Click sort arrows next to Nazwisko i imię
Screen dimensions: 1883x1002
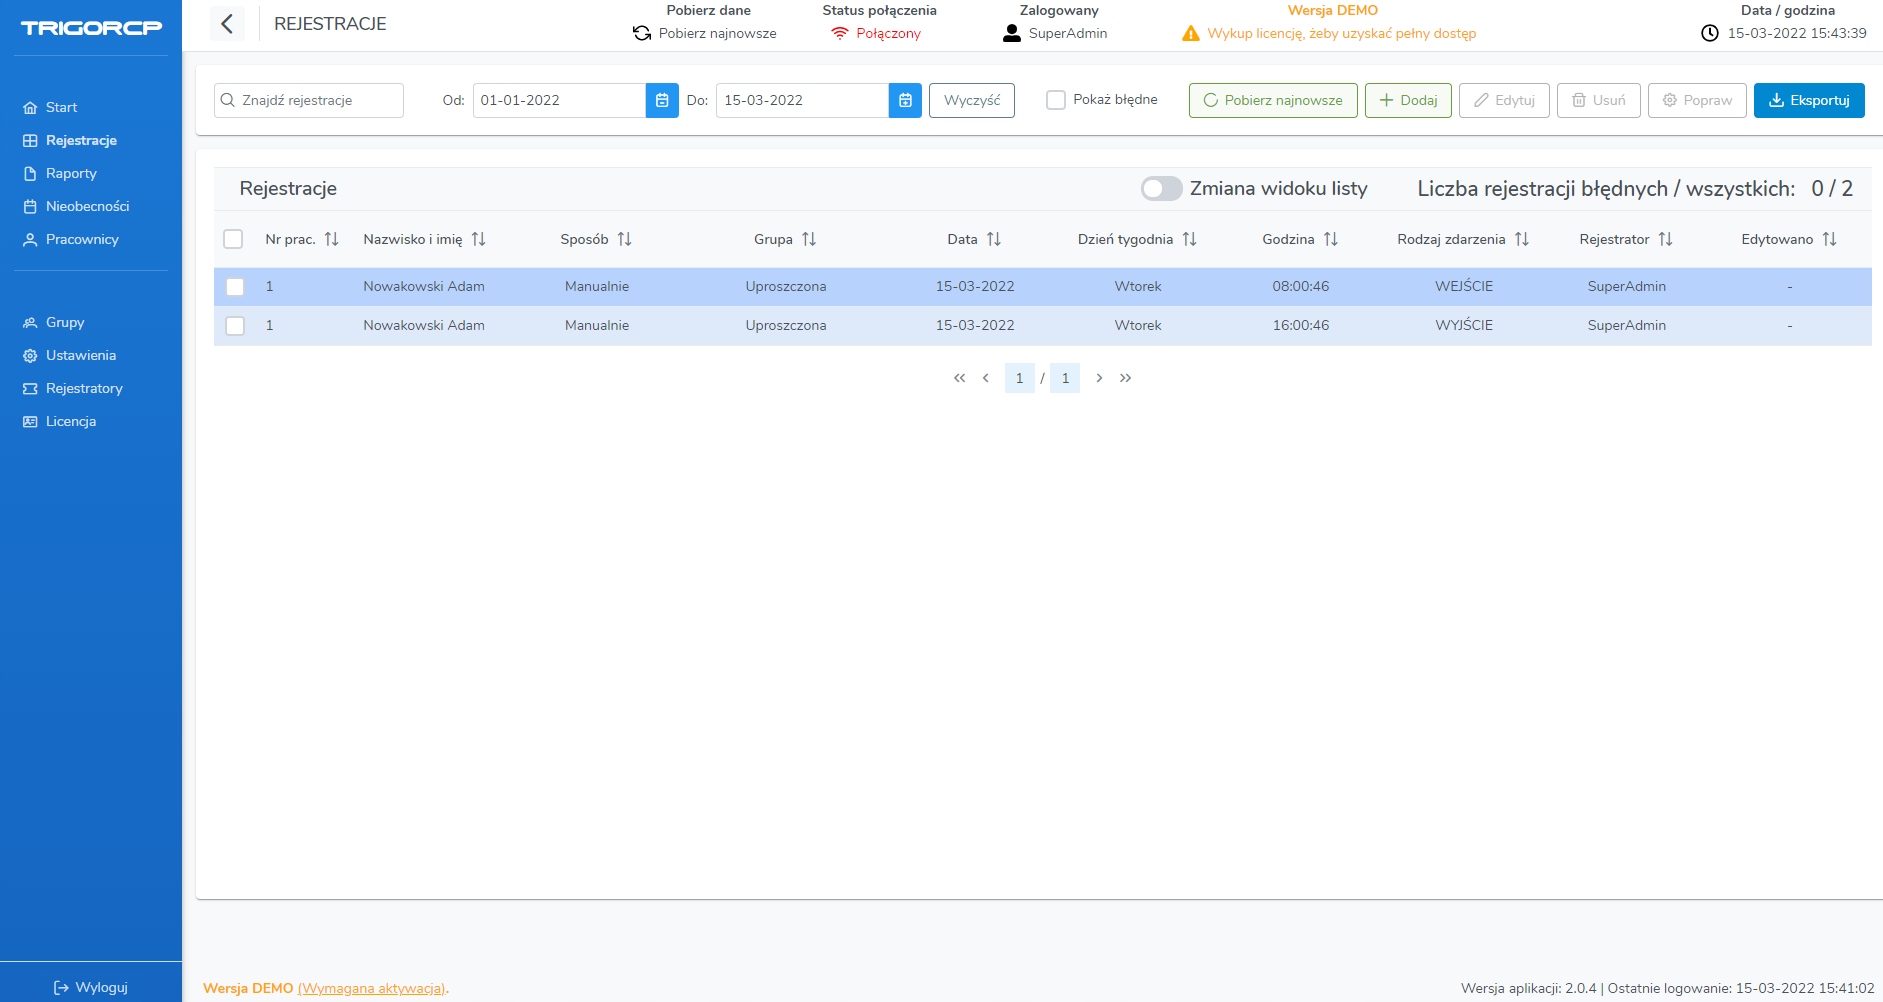tap(478, 239)
